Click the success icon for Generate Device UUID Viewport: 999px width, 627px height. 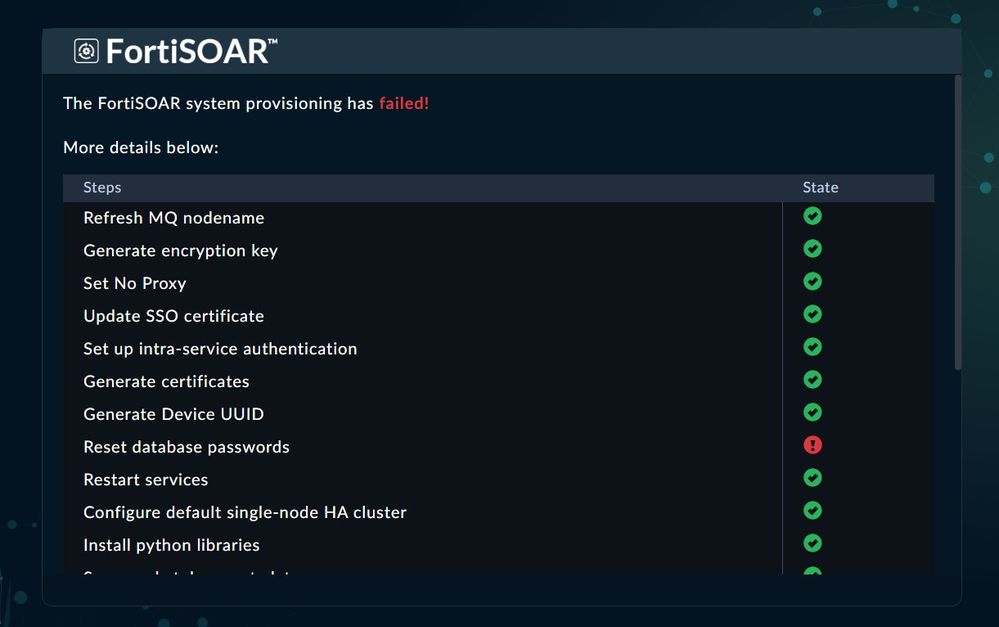point(813,412)
